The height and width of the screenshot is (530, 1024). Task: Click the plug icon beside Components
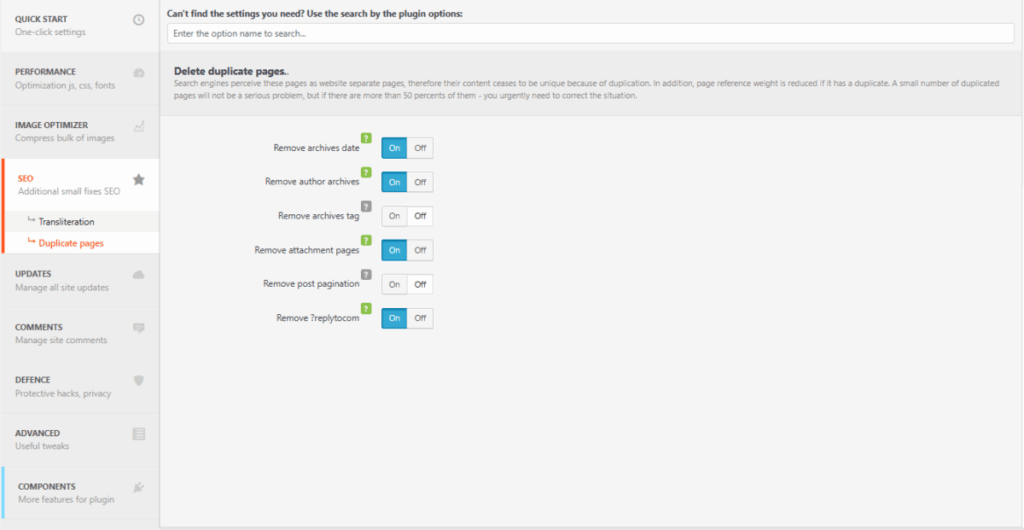[139, 487]
